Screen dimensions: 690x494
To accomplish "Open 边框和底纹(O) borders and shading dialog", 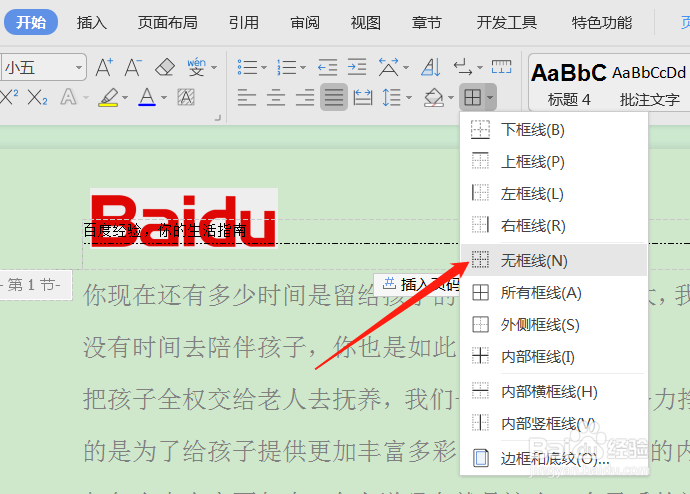I will click(x=554, y=458).
